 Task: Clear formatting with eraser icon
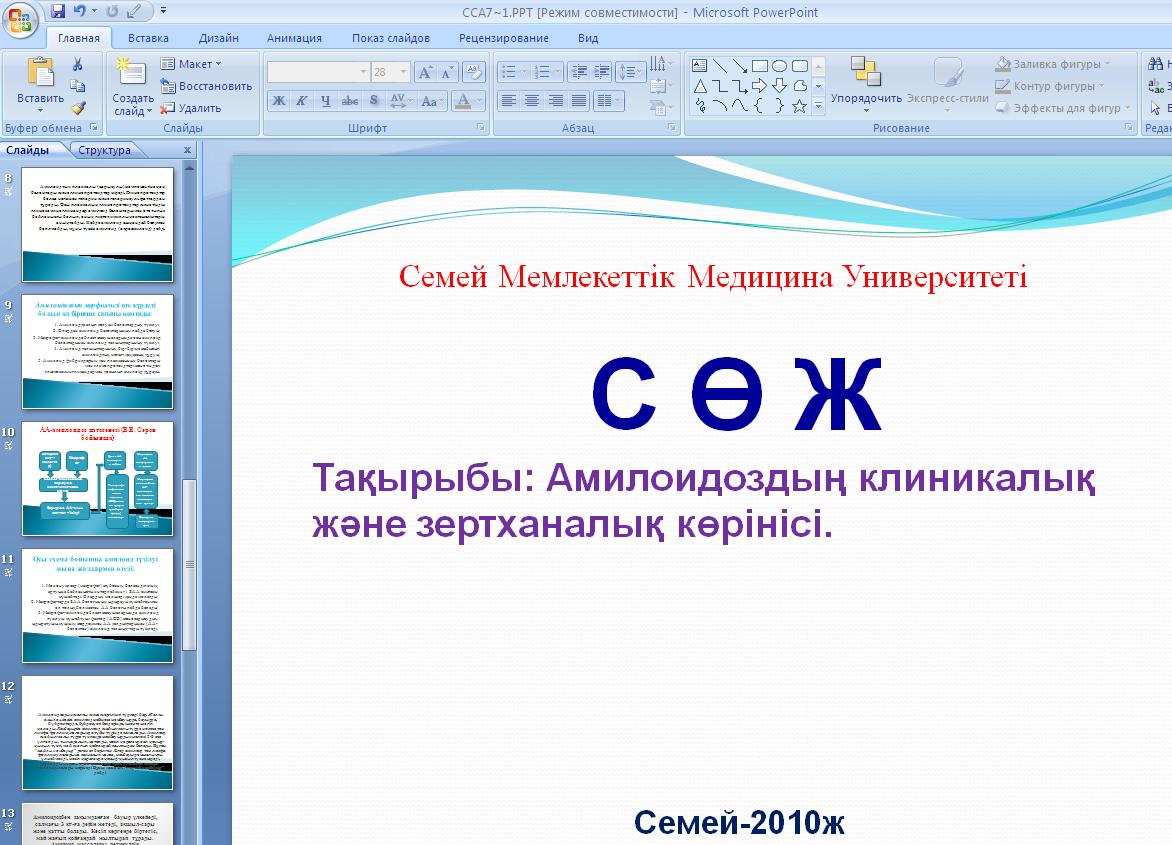(474, 72)
